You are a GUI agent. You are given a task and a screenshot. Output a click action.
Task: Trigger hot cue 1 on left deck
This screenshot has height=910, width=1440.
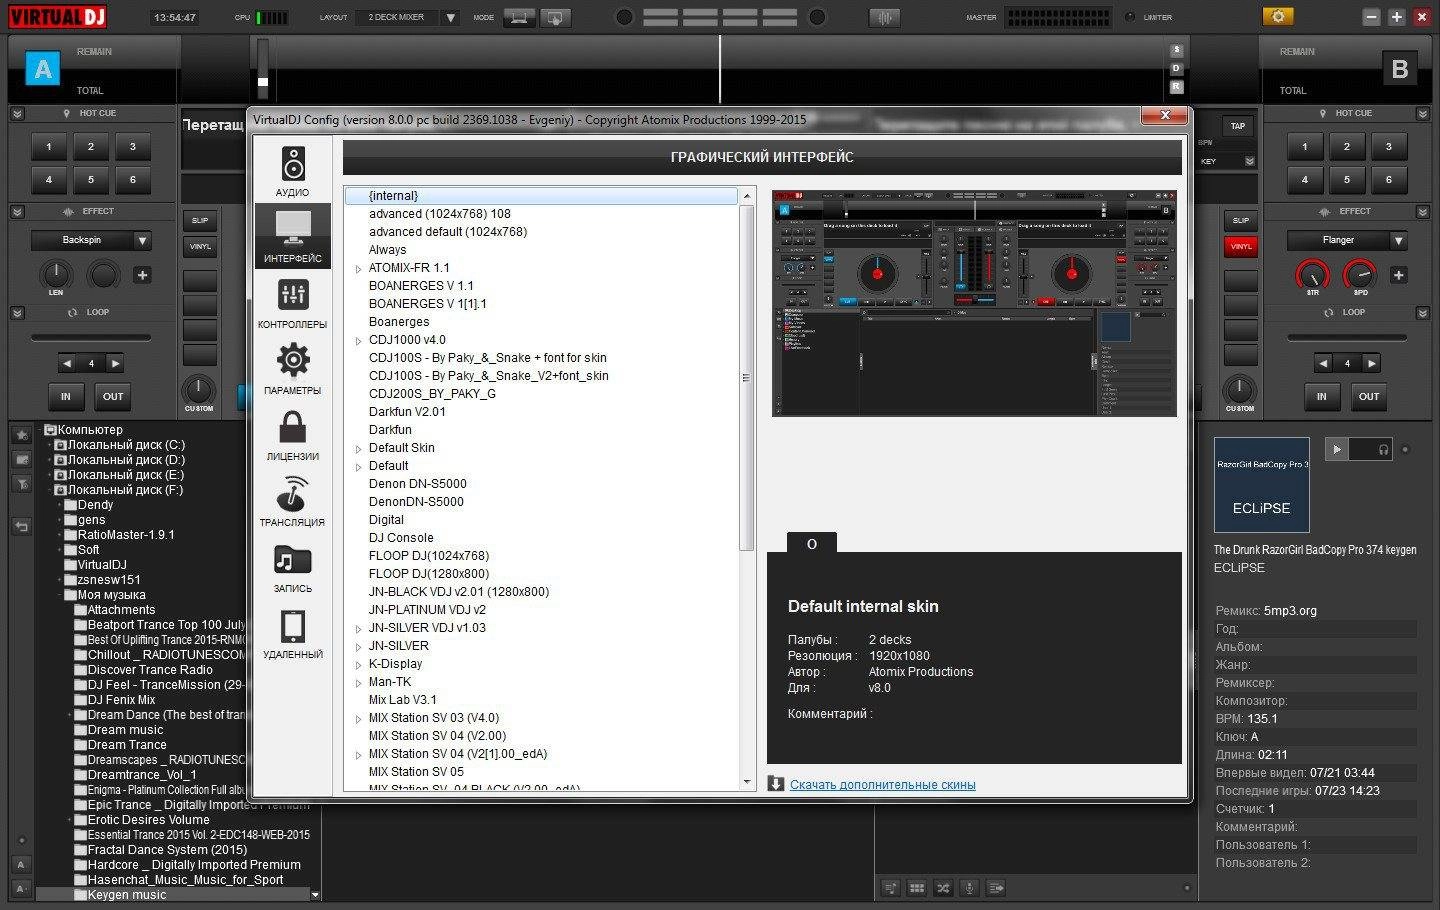pyautogui.click(x=49, y=147)
